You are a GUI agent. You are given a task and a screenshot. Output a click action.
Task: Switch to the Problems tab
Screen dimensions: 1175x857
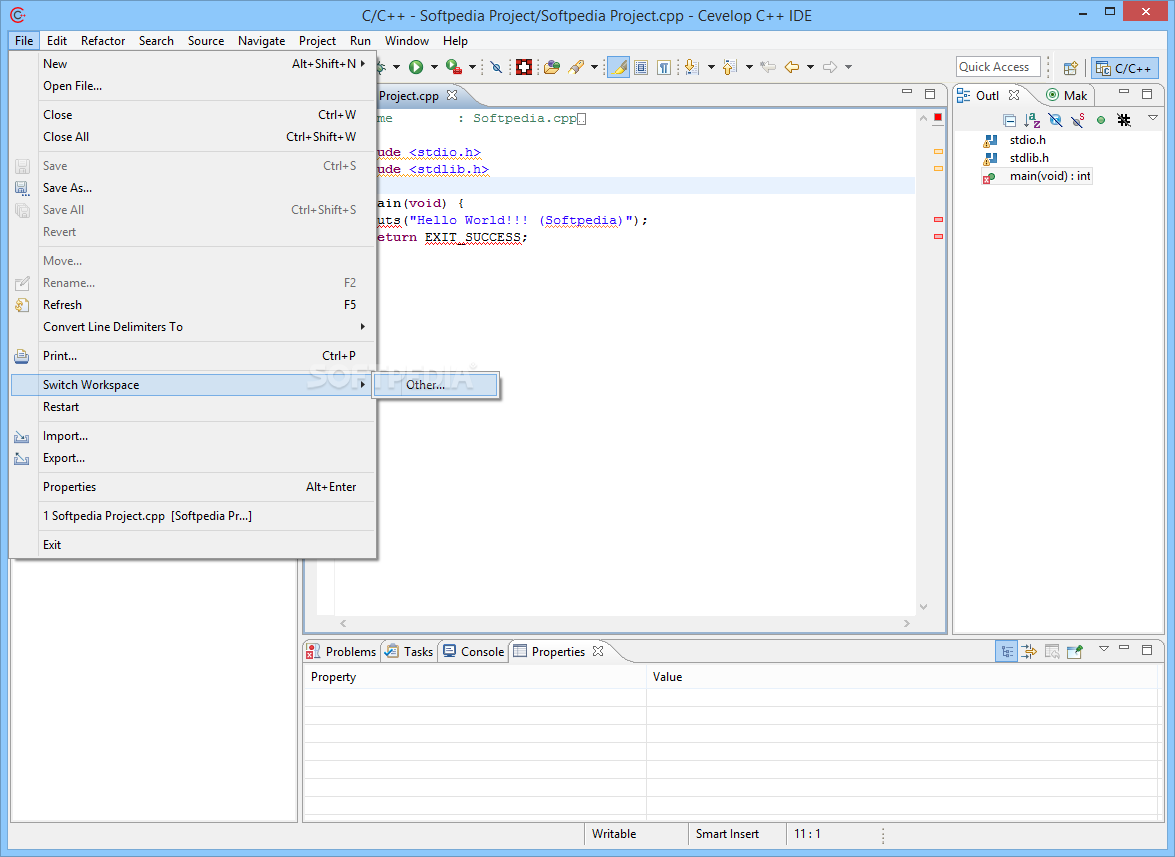point(341,652)
